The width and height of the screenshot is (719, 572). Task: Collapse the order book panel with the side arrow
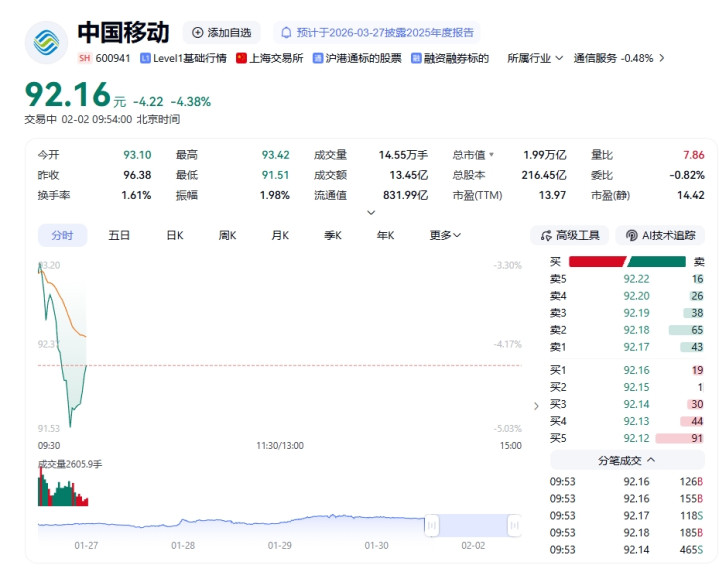click(x=535, y=406)
